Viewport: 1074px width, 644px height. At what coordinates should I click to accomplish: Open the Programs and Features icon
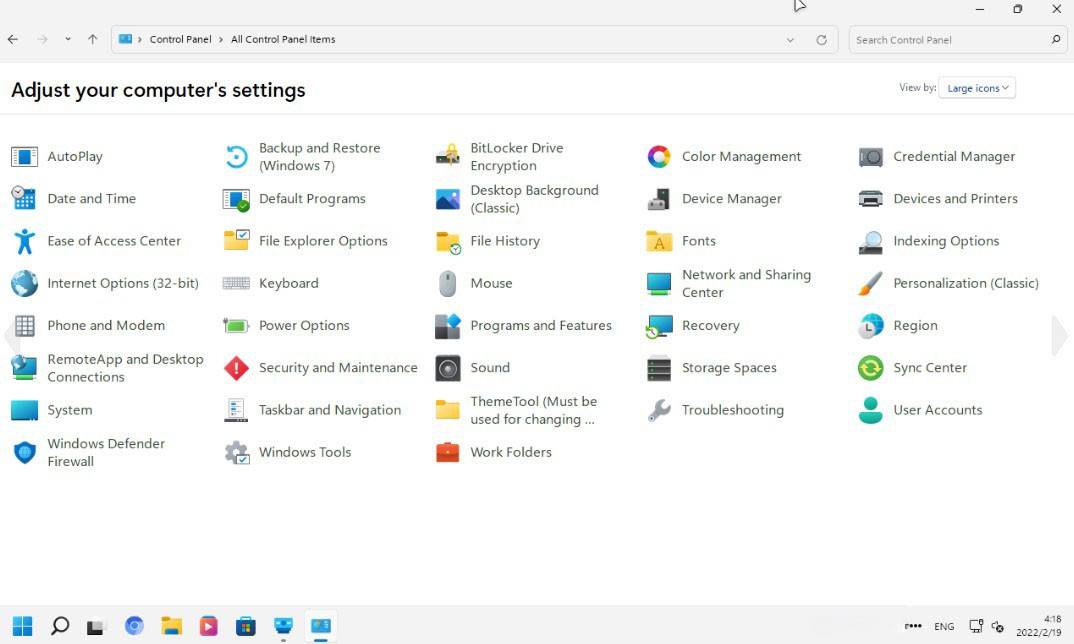click(x=448, y=326)
